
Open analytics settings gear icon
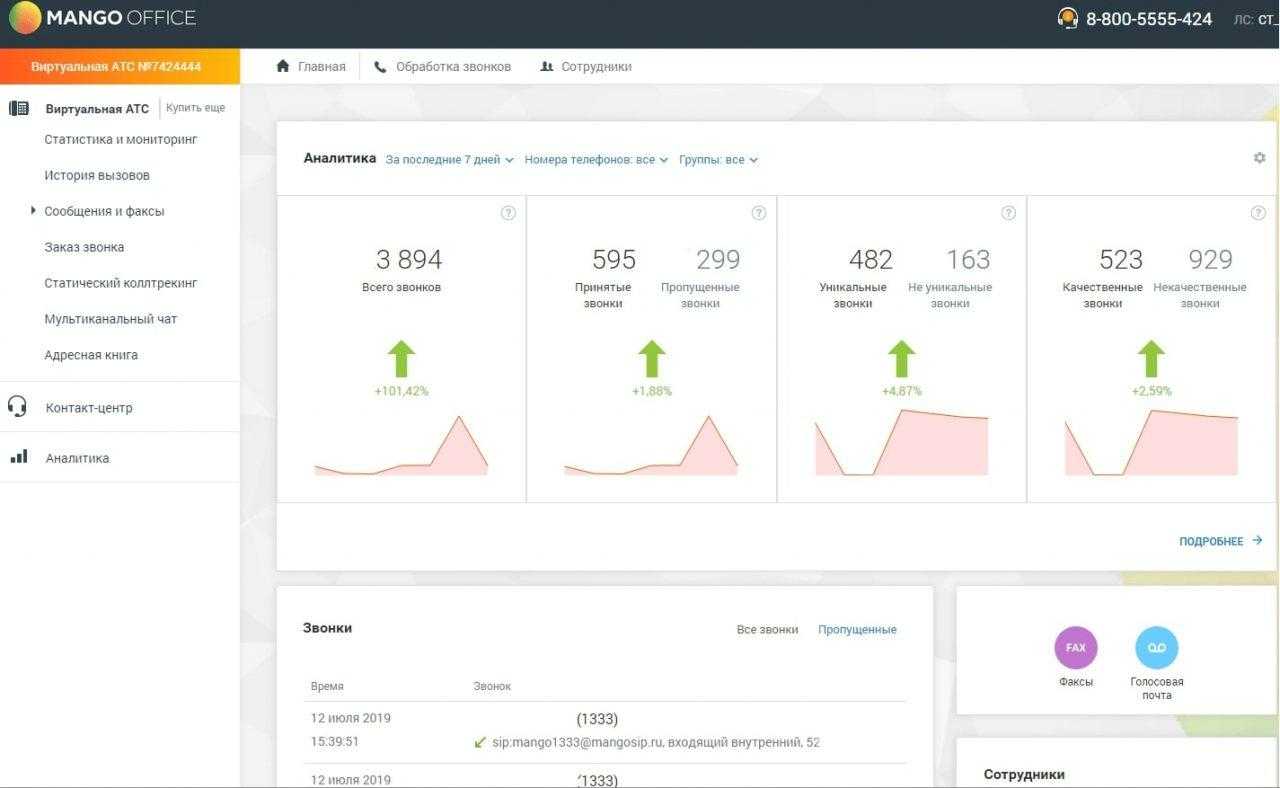coord(1259,158)
